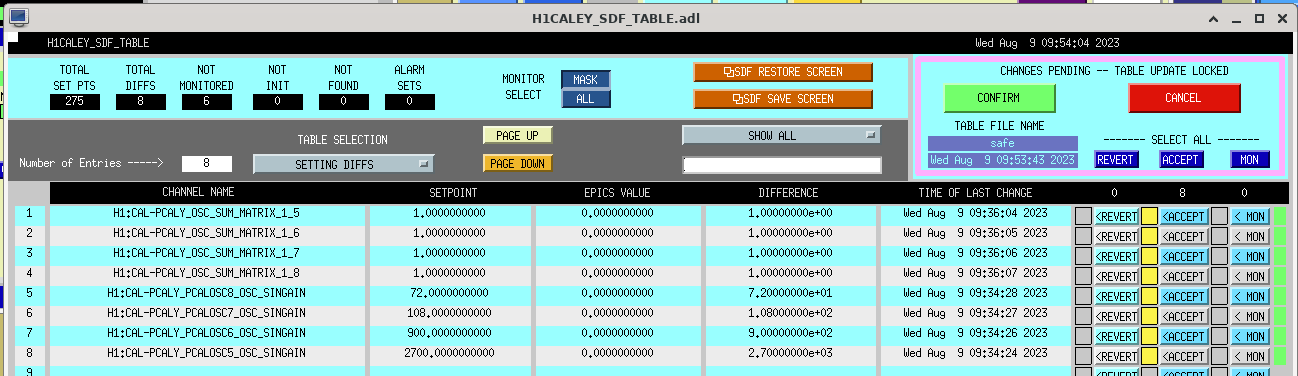This screenshot has width=1298, height=376.
Task: Revert row 5 PCALOSC8_OSC_SINGAIN
Action: click(x=1116, y=296)
